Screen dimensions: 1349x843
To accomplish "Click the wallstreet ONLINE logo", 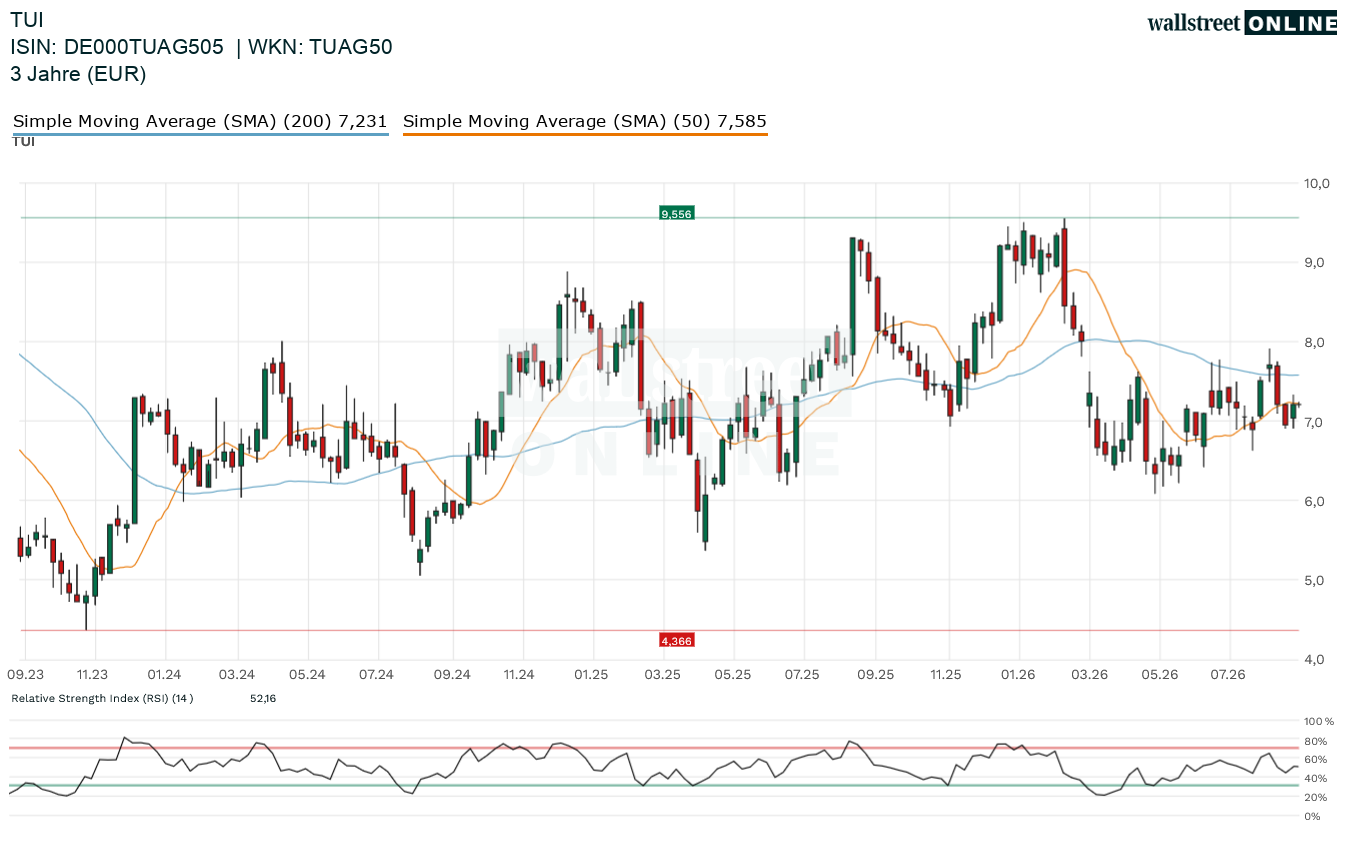I will coord(1242,24).
